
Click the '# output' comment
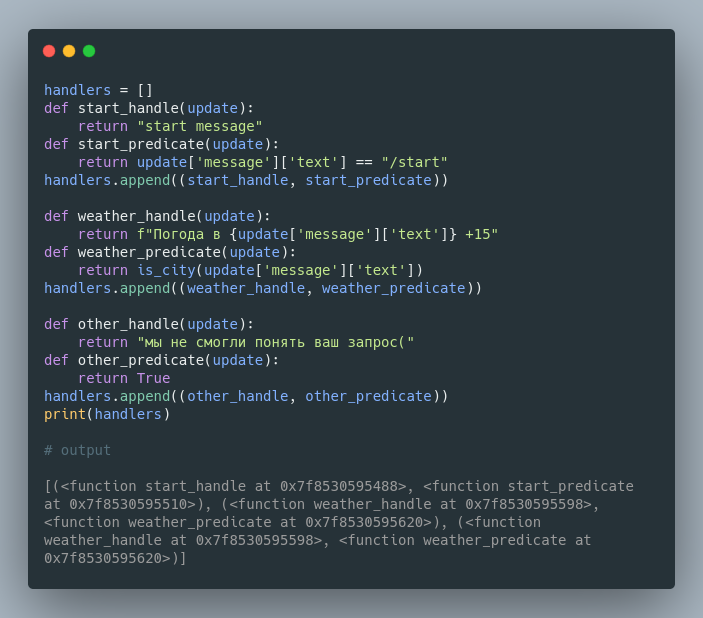point(77,450)
